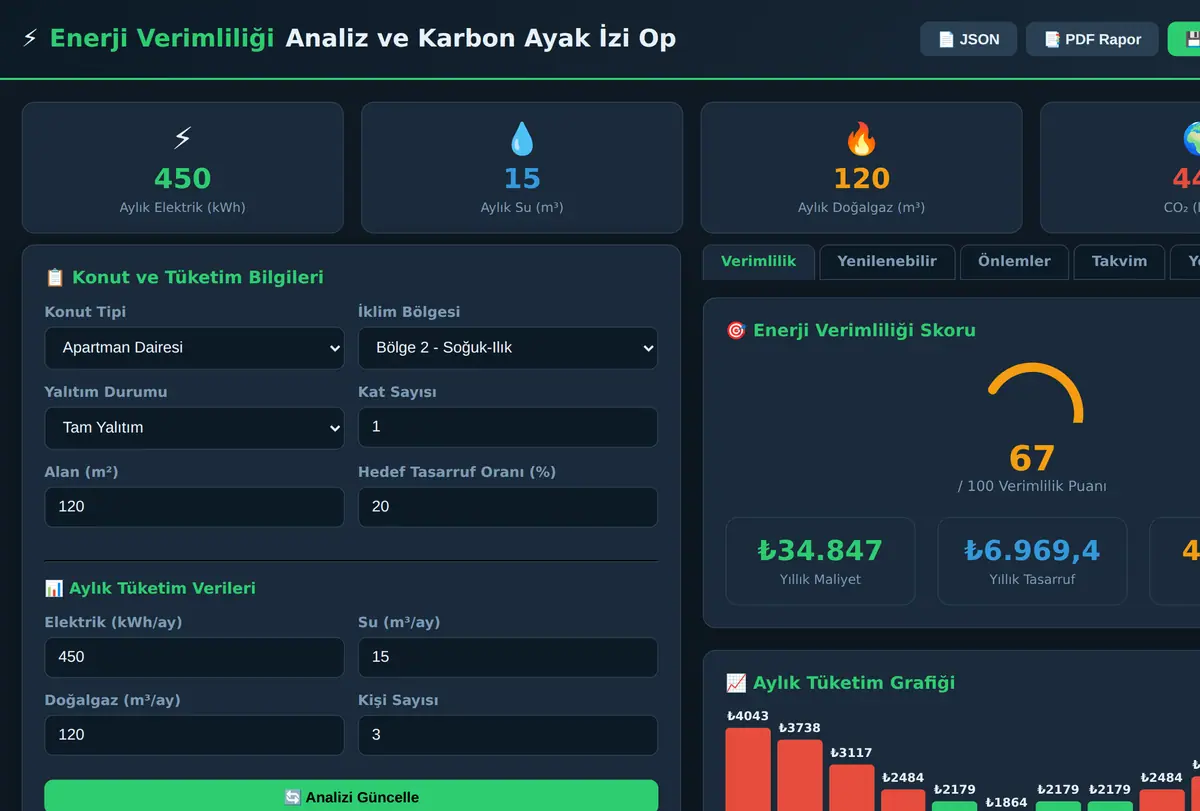Click the flame icon on the natural gas card
Screen dimensions: 1200x811
[861, 138]
